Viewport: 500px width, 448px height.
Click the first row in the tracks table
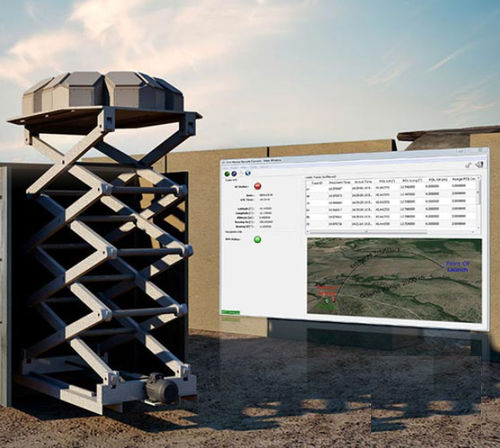(x=392, y=188)
